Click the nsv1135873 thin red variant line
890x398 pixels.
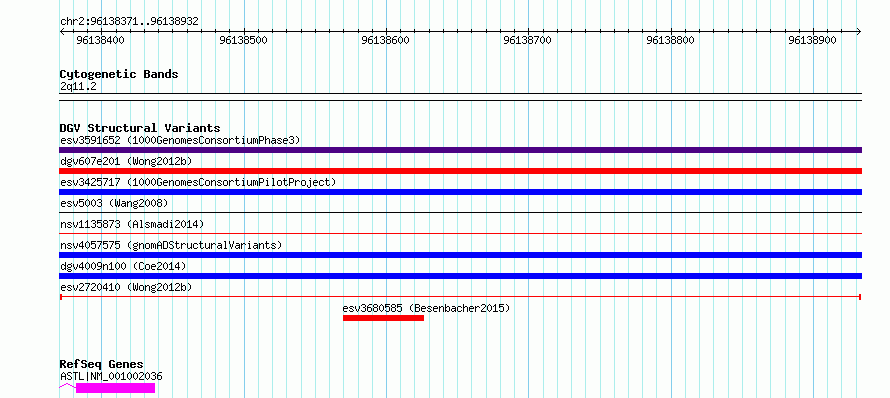[x=460, y=233]
